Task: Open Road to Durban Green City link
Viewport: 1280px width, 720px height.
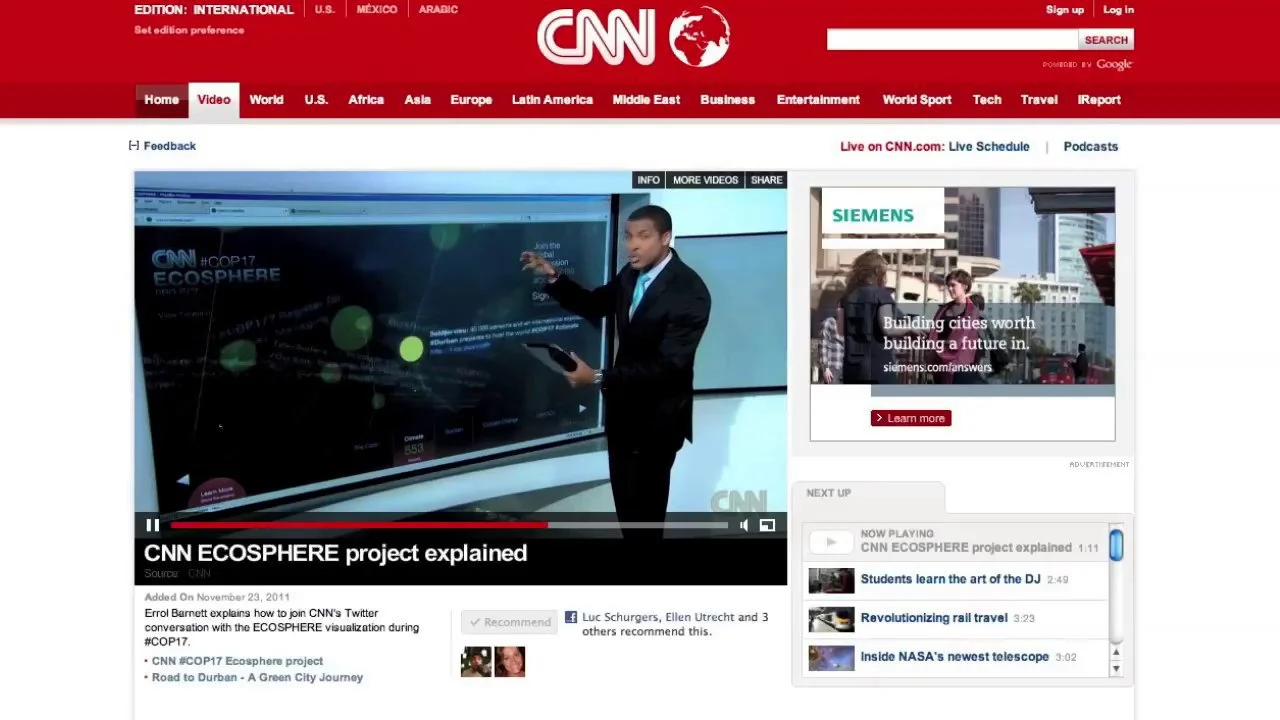Action: click(257, 677)
